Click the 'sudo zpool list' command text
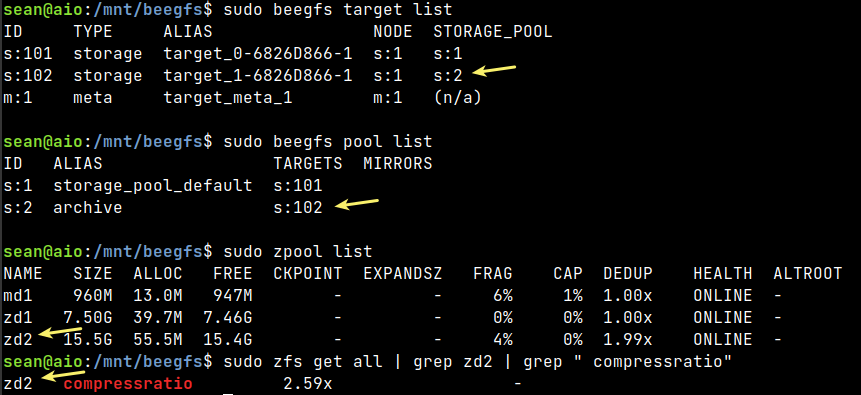The image size is (861, 395). pyautogui.click(x=298, y=252)
